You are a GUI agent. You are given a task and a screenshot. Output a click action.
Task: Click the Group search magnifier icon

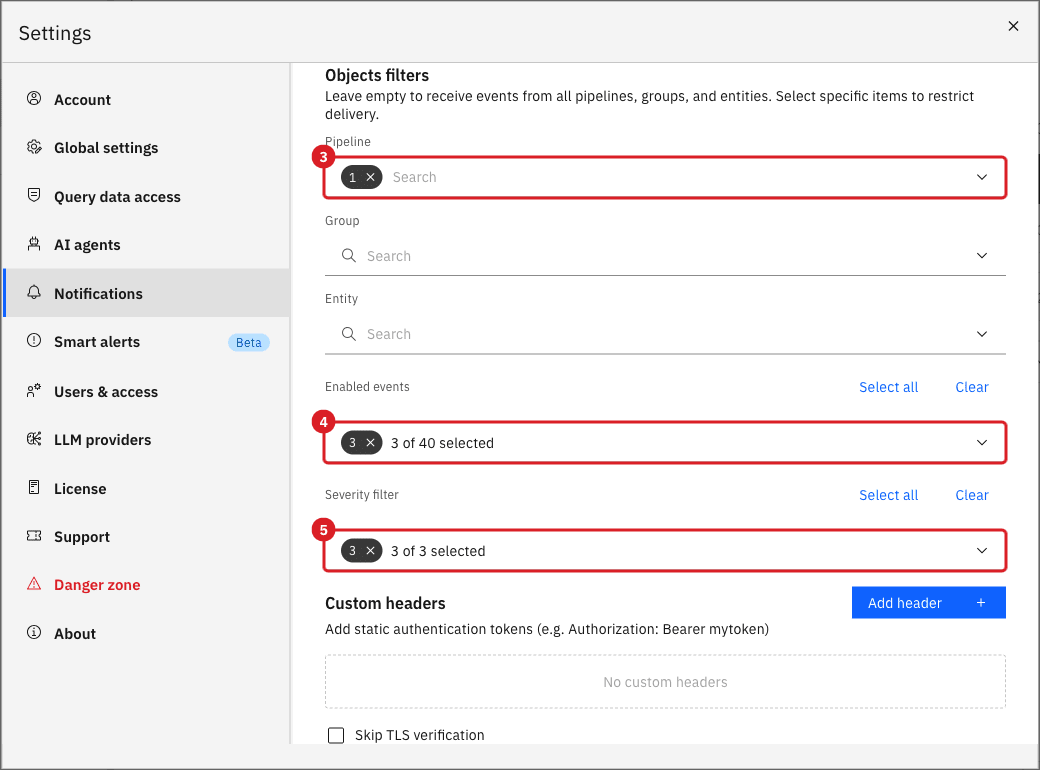349,255
